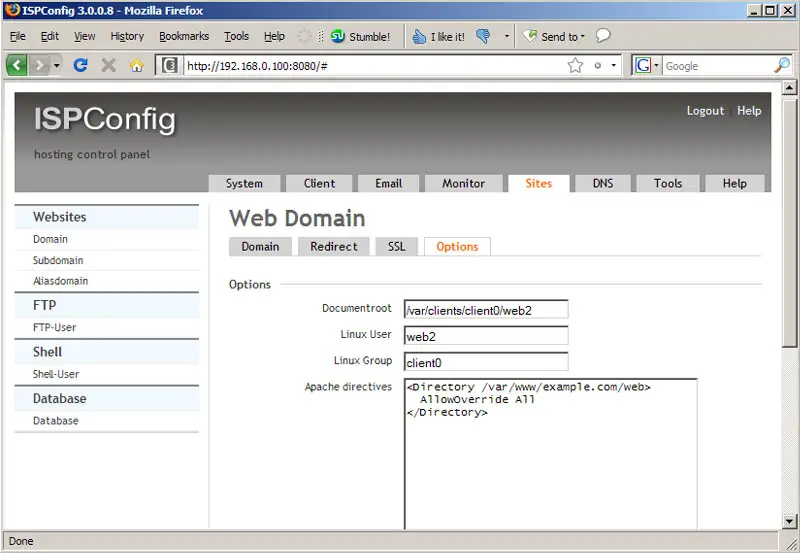Screen dimensions: 800x553
Task: Open the Send to dropdown
Action: coord(554,36)
